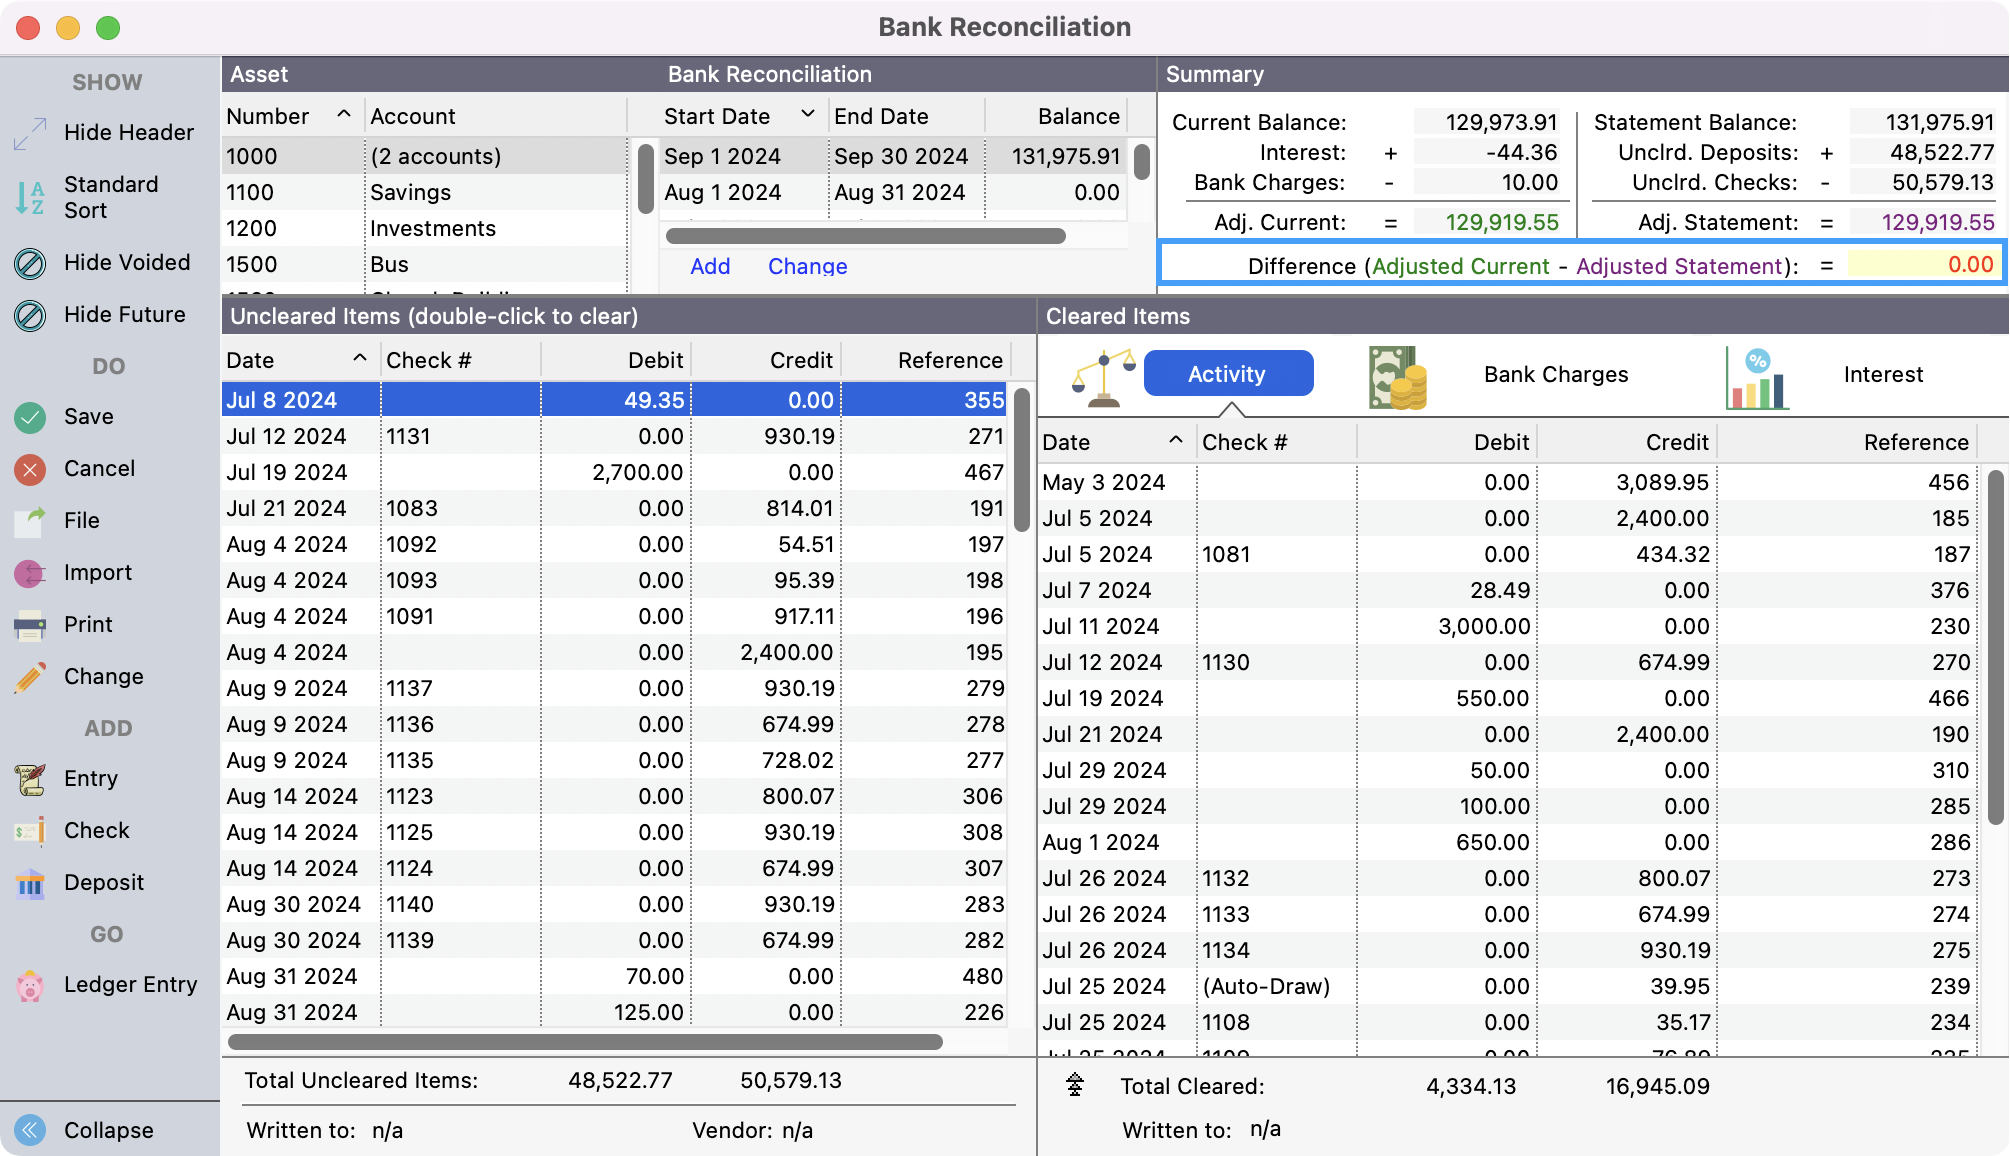Open the Start Date column dropdown
The height and width of the screenshot is (1156, 2010).
tap(807, 115)
